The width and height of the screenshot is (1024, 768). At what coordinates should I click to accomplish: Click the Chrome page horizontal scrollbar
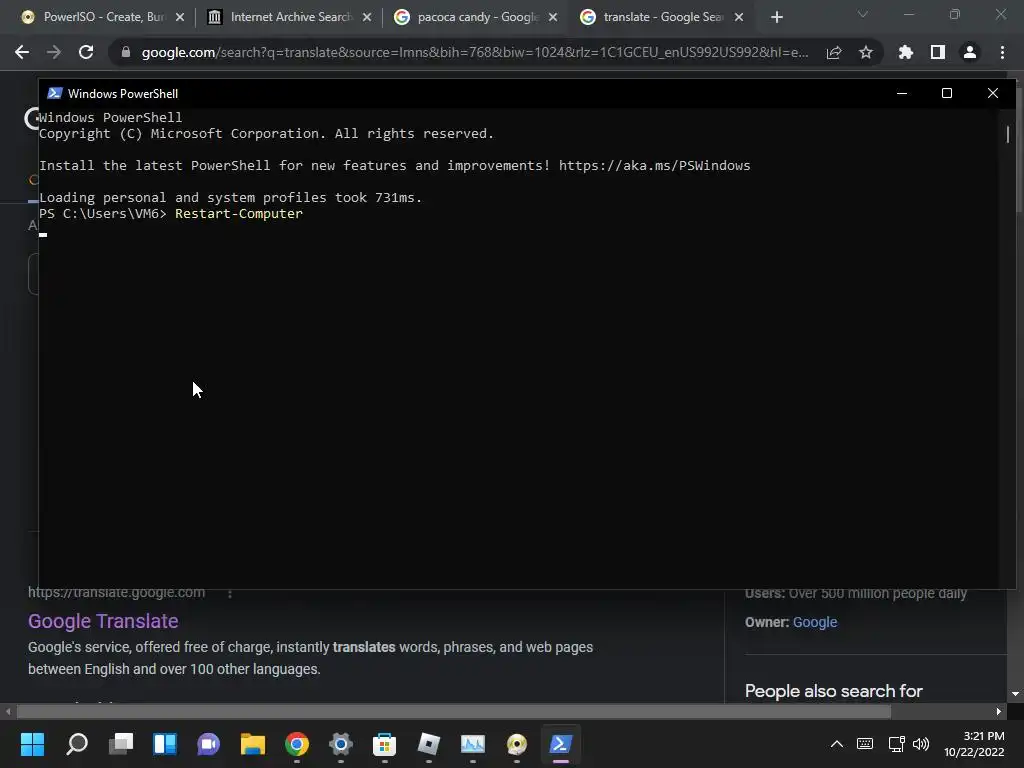pos(454,711)
